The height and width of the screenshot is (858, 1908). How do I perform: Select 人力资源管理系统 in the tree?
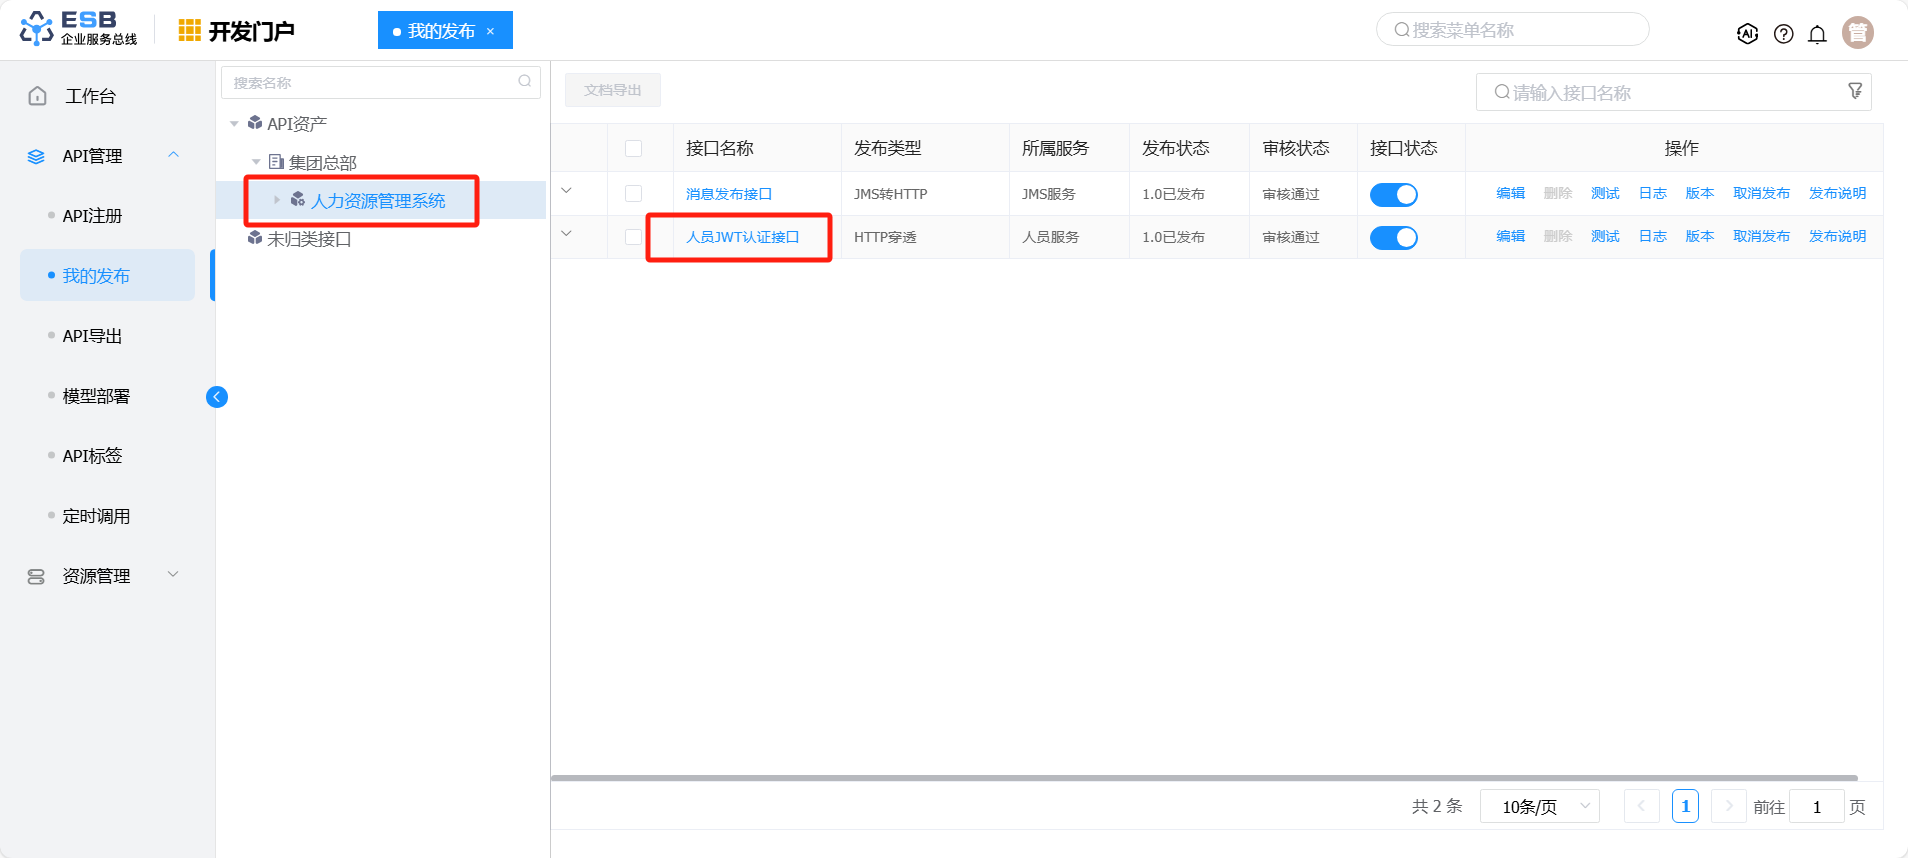coord(378,201)
